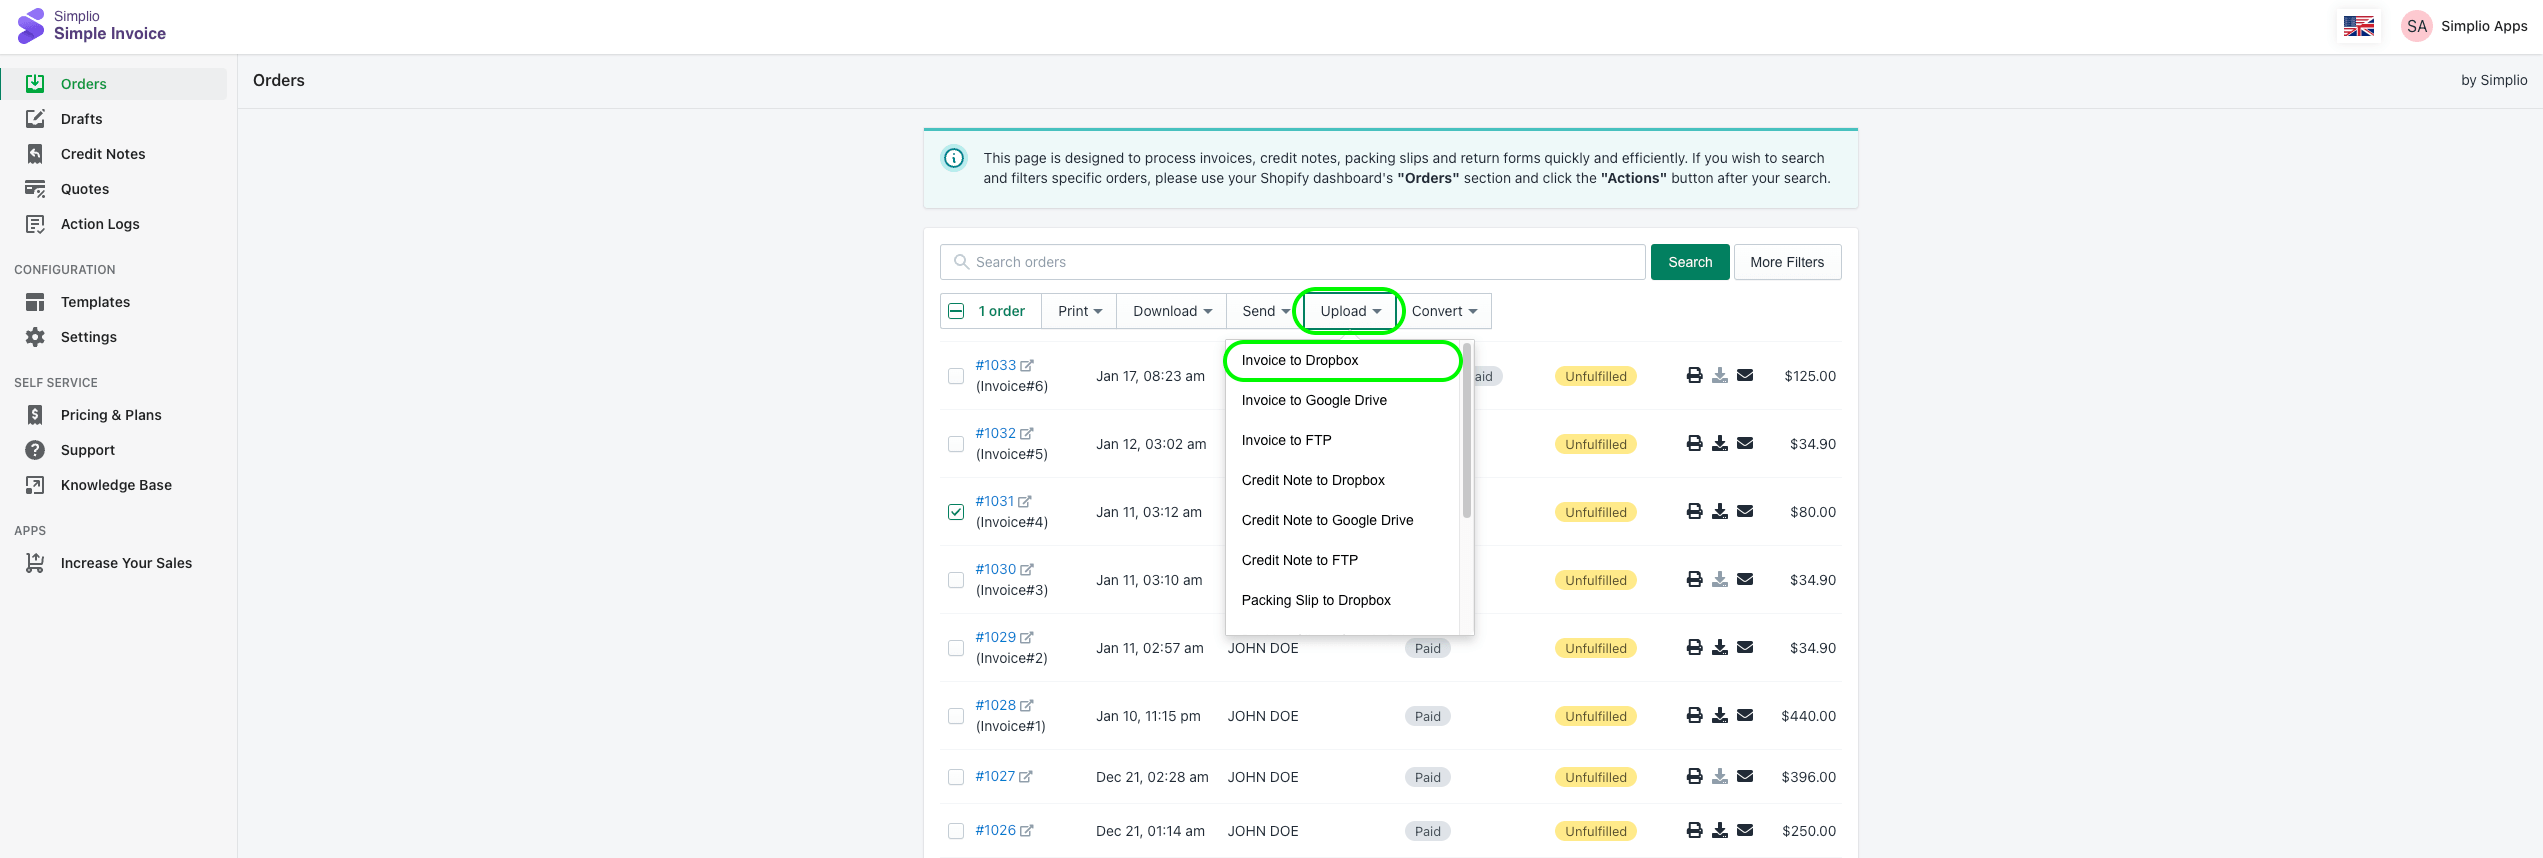2543x858 pixels.
Task: Print order #1032 with printer icon
Action: [1694, 444]
